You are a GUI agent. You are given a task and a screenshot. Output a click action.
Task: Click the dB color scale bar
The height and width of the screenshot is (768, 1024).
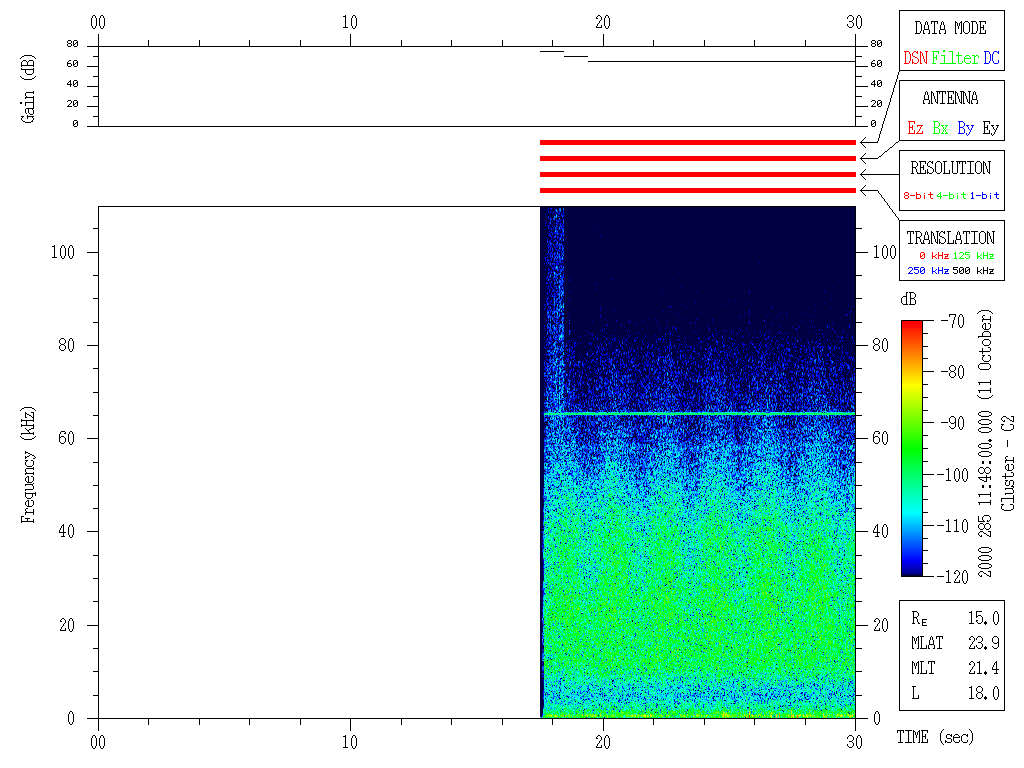(x=911, y=448)
